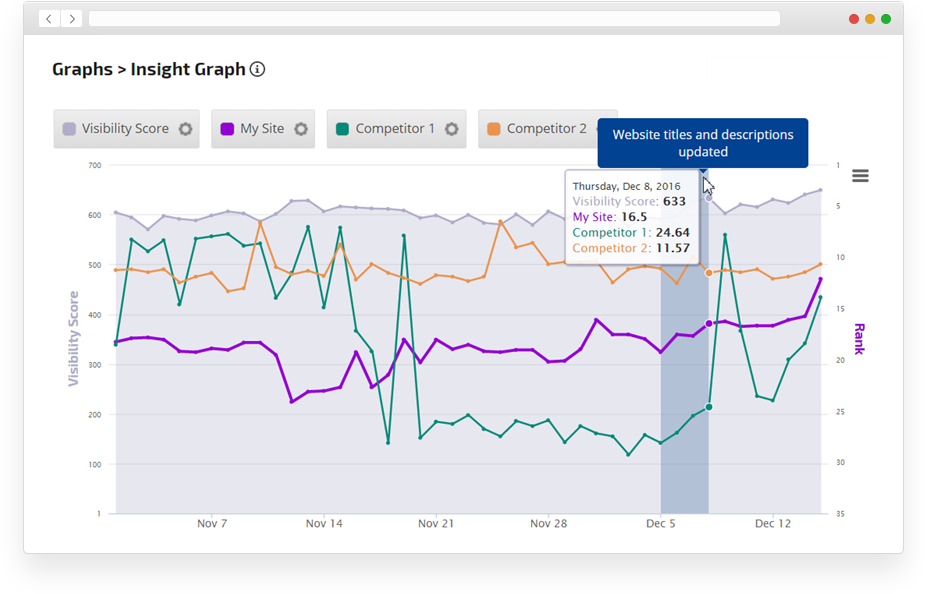Click the browser address bar

click(x=434, y=19)
